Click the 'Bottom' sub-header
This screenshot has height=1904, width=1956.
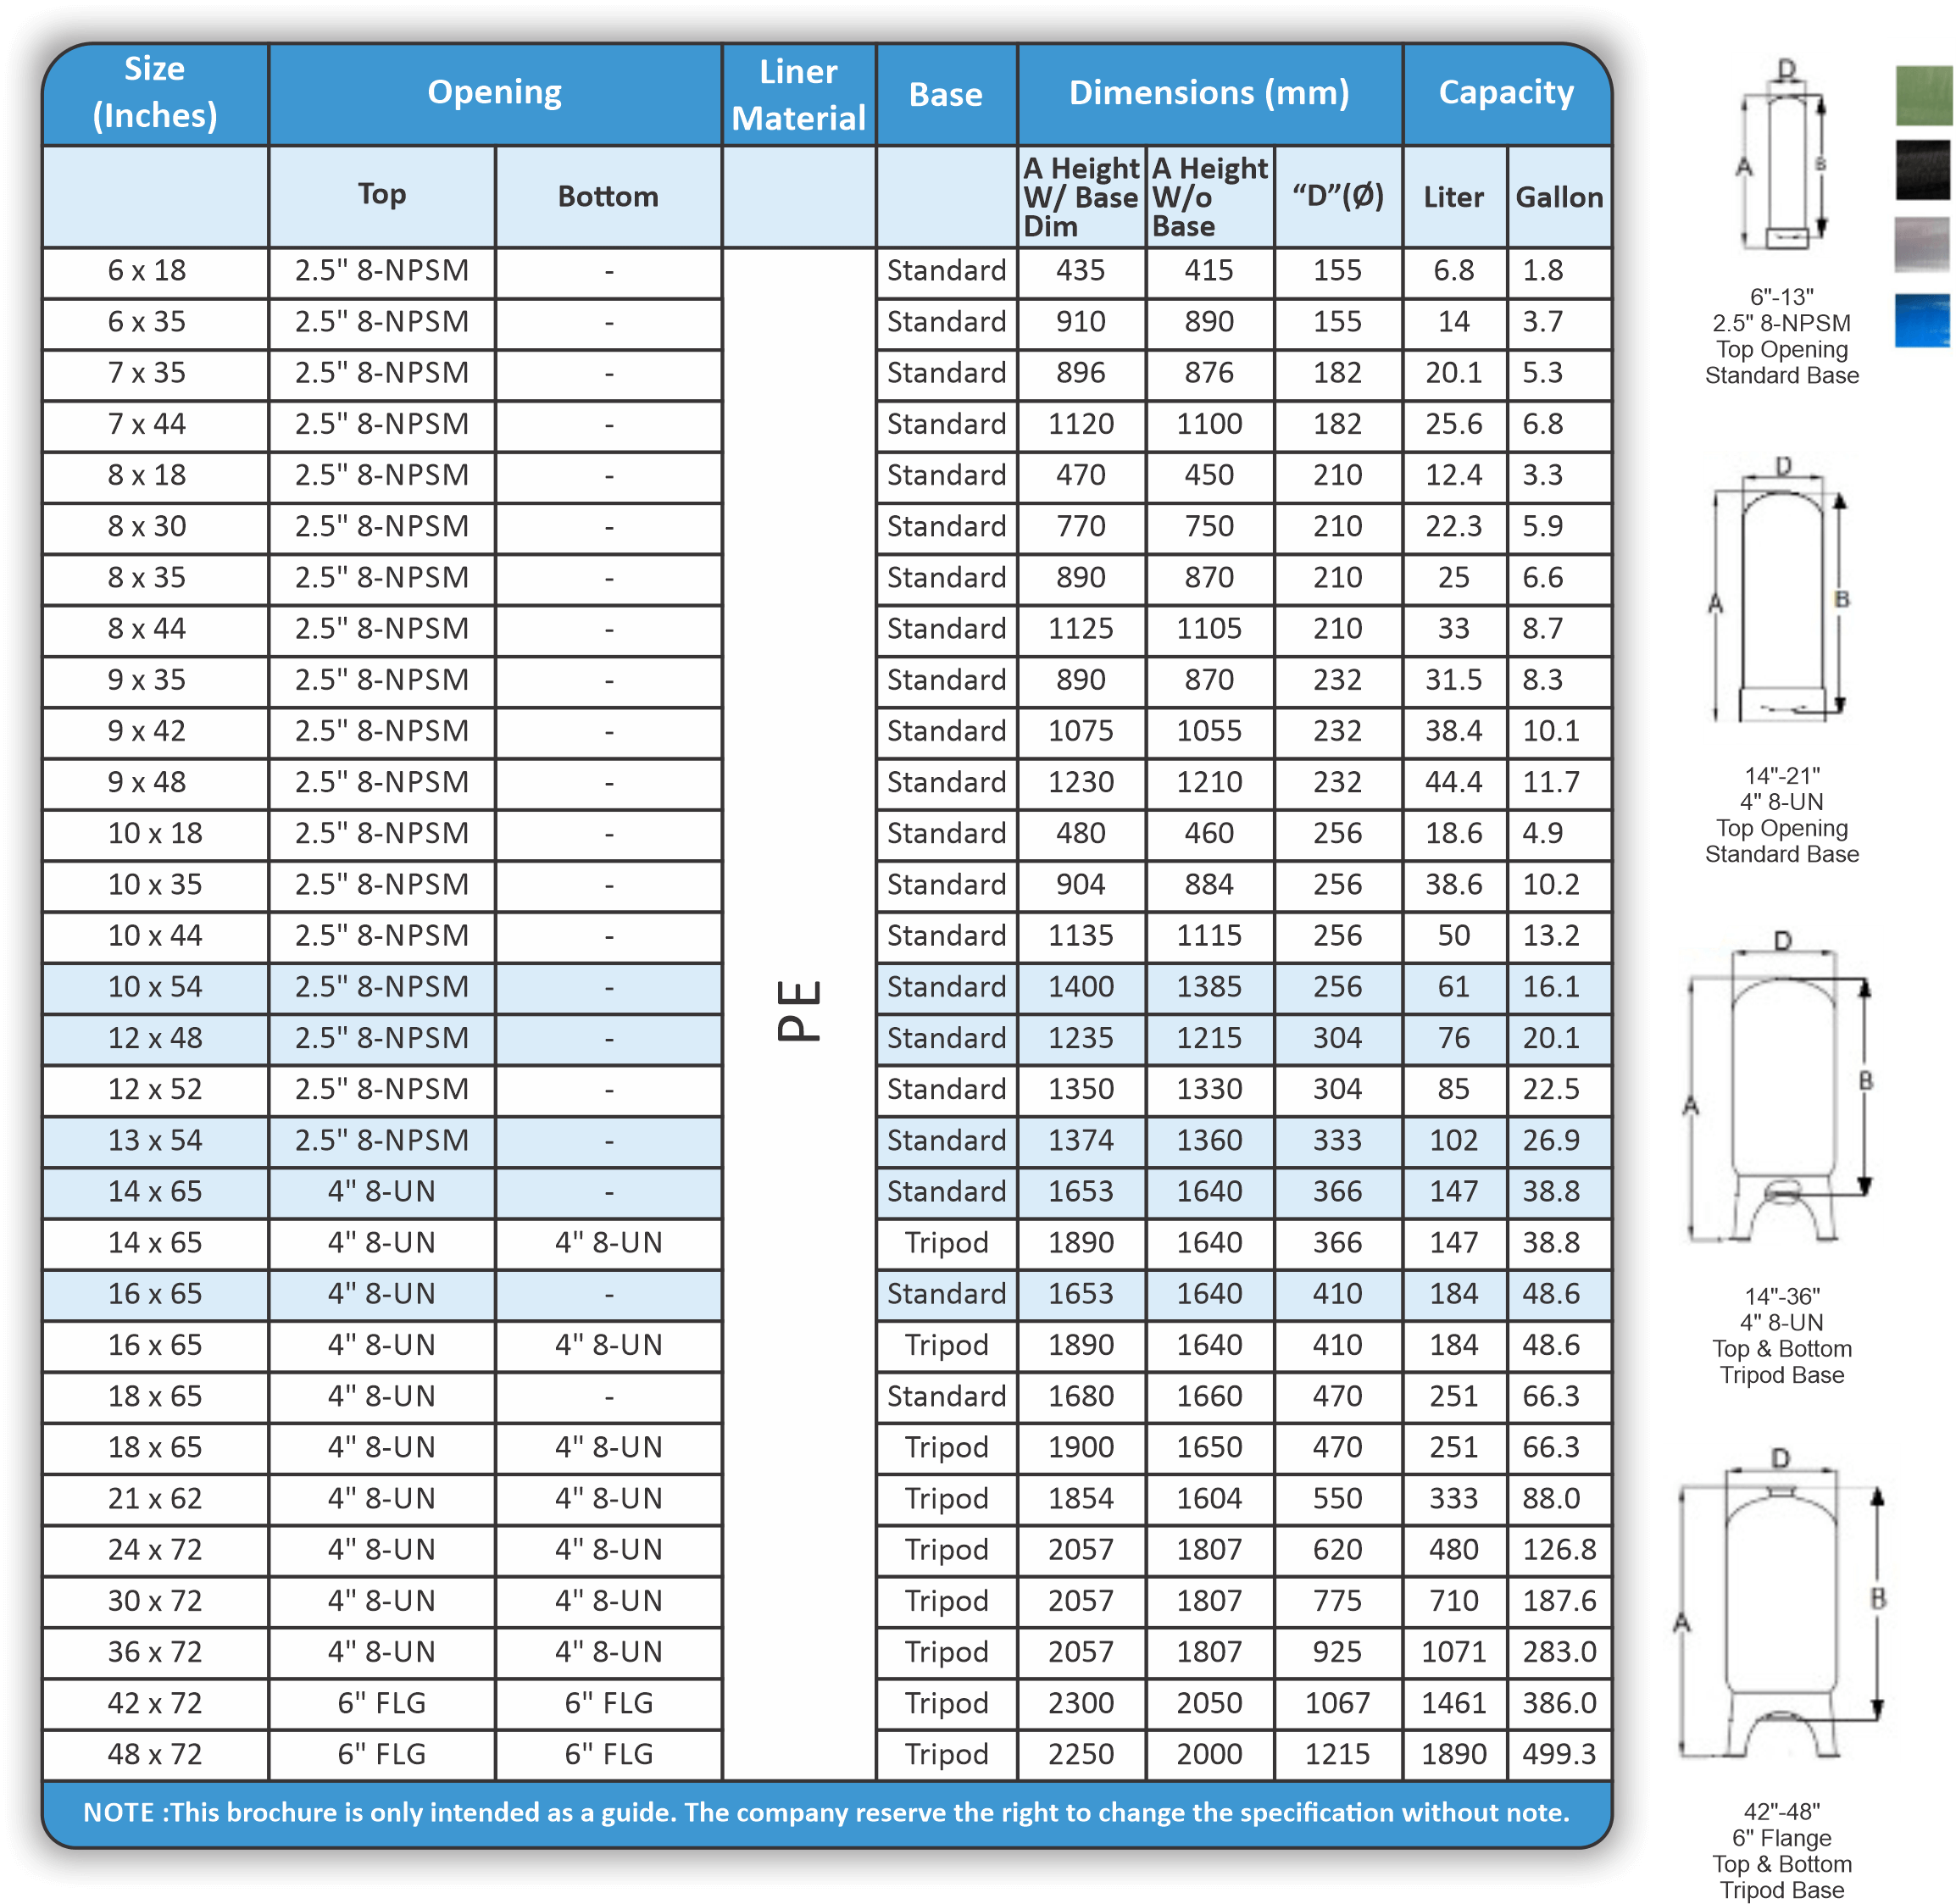click(x=608, y=196)
